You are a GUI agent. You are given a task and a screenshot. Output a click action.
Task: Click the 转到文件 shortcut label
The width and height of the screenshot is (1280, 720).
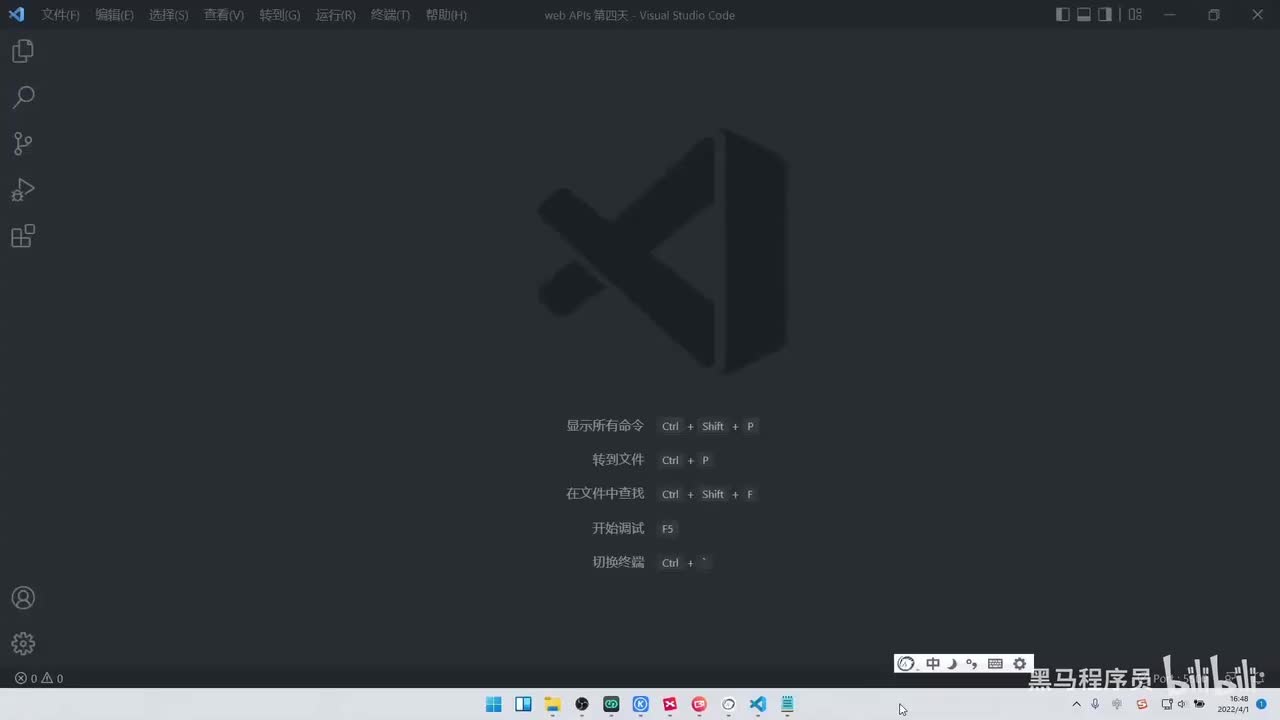tap(618, 460)
